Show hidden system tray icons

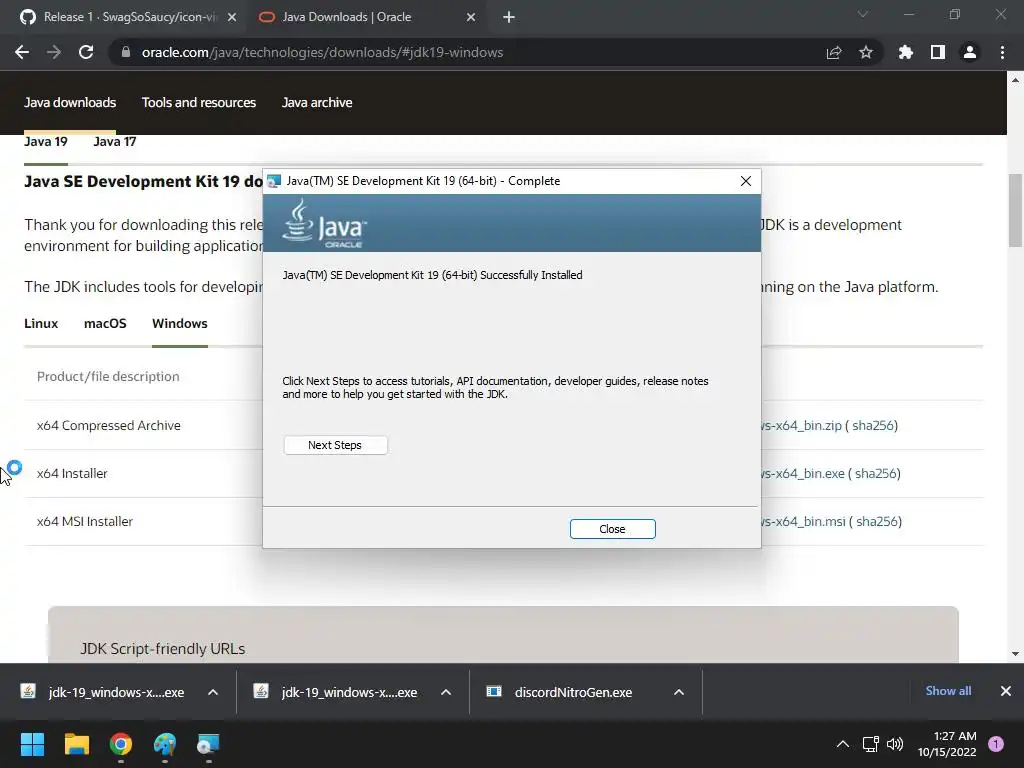843,744
